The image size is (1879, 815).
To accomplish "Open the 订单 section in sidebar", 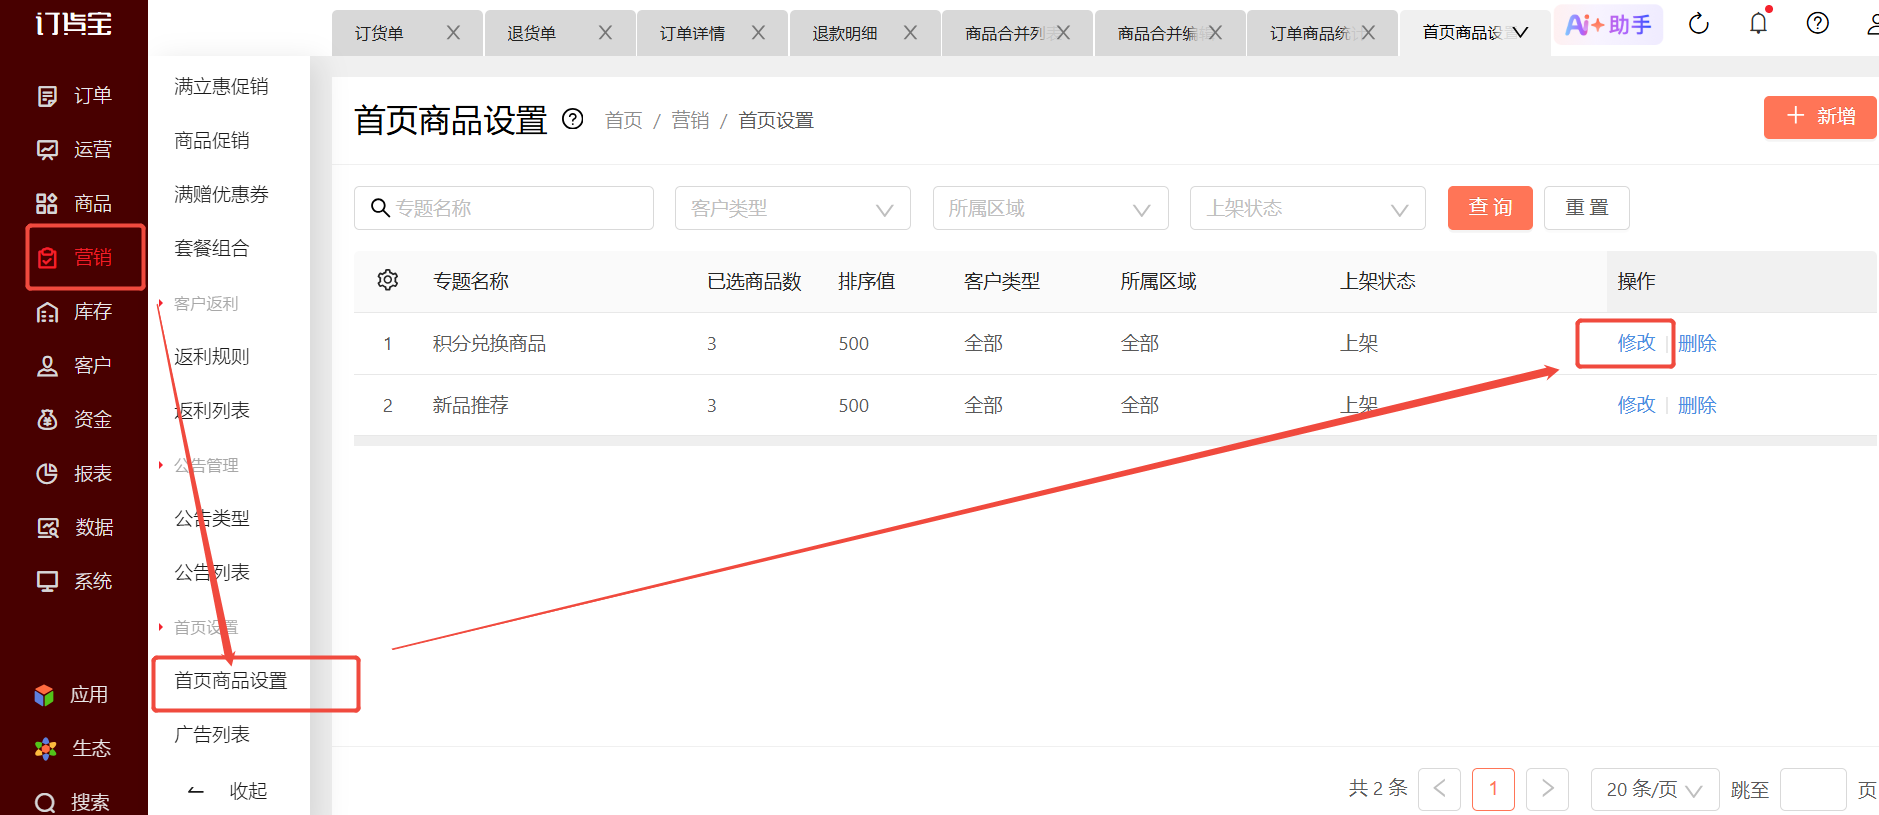I will coord(74,96).
